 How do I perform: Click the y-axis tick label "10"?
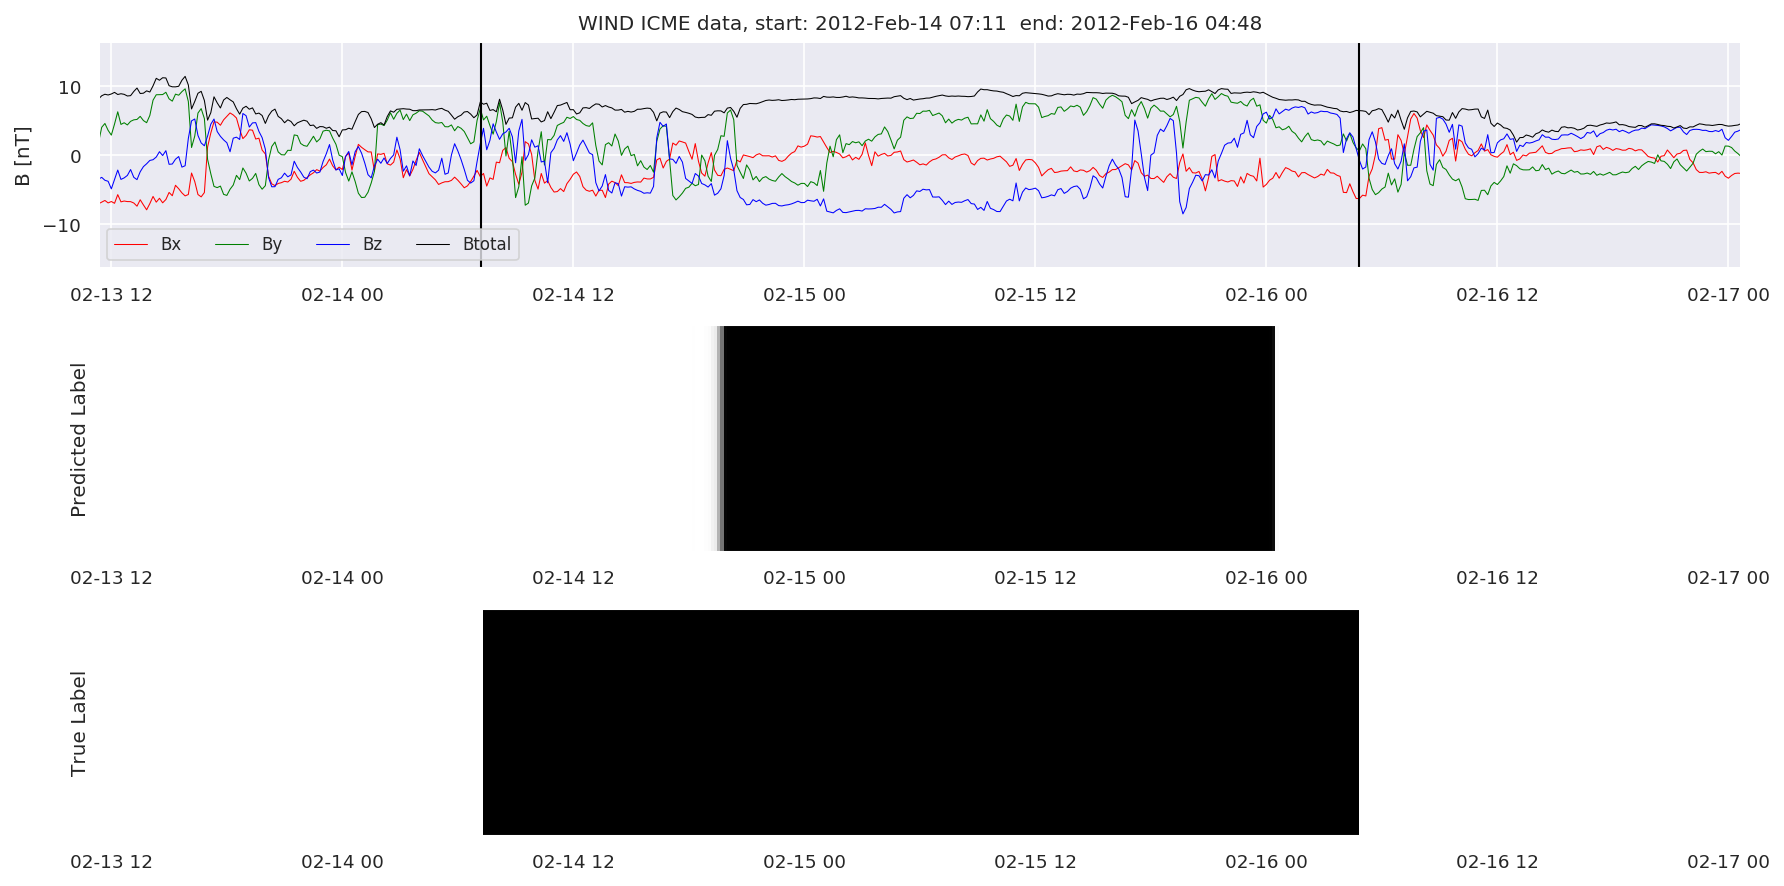[x=70, y=88]
